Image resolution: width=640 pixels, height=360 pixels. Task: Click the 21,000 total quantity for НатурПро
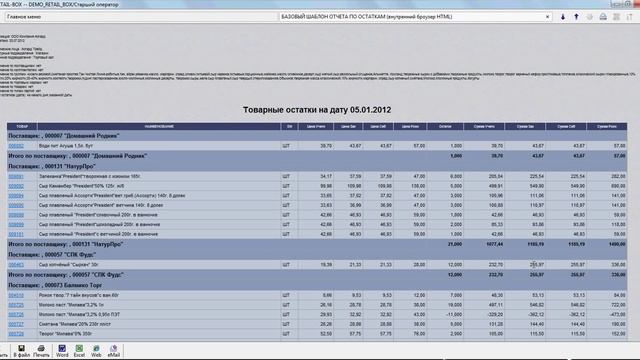[x=455, y=244]
